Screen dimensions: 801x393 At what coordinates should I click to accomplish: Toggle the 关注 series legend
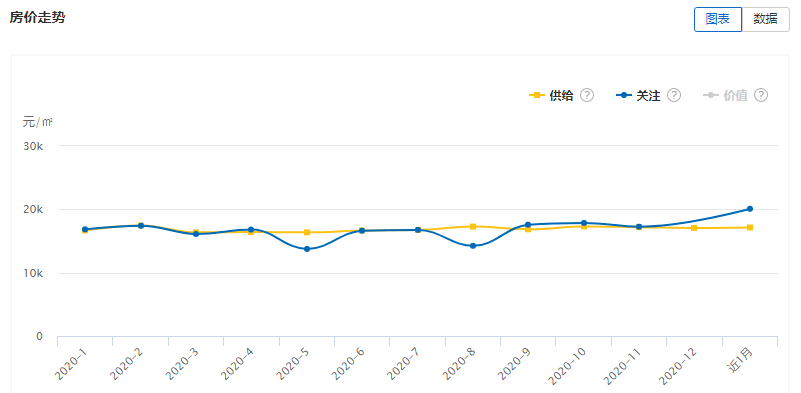638,95
